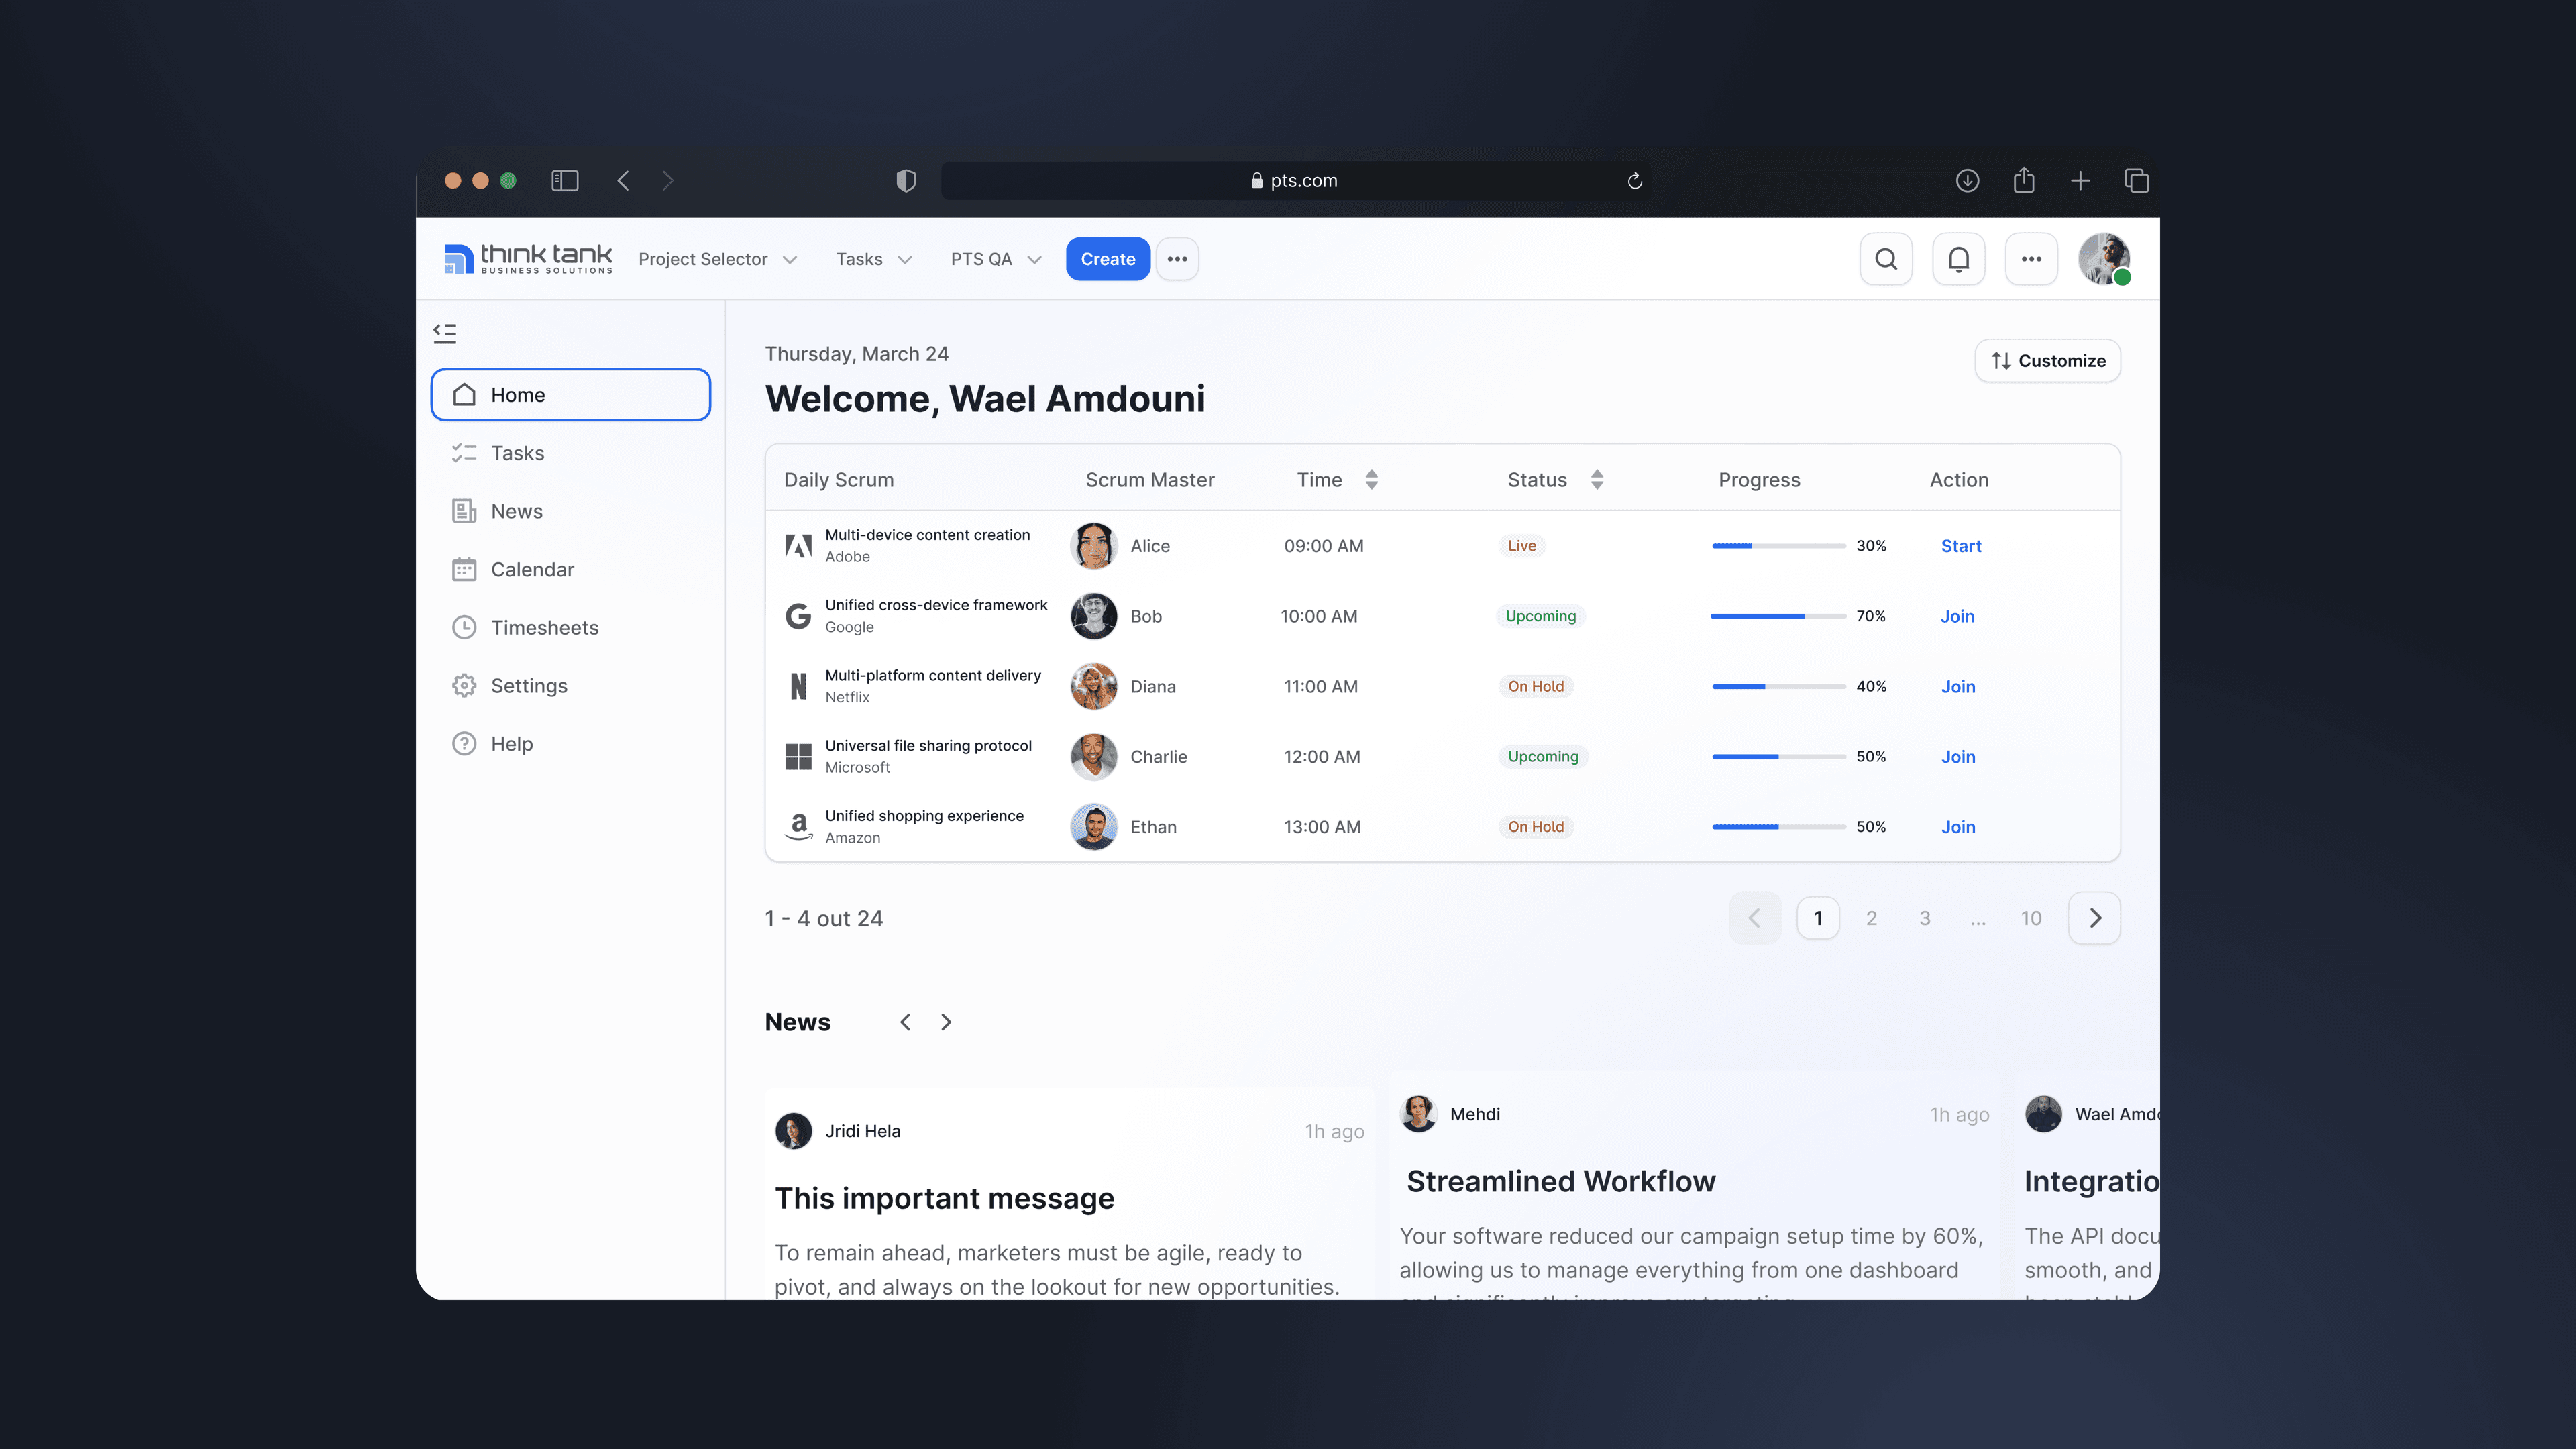Jump to page 10 in pagination
This screenshot has width=2576, height=1449.
(x=2030, y=918)
